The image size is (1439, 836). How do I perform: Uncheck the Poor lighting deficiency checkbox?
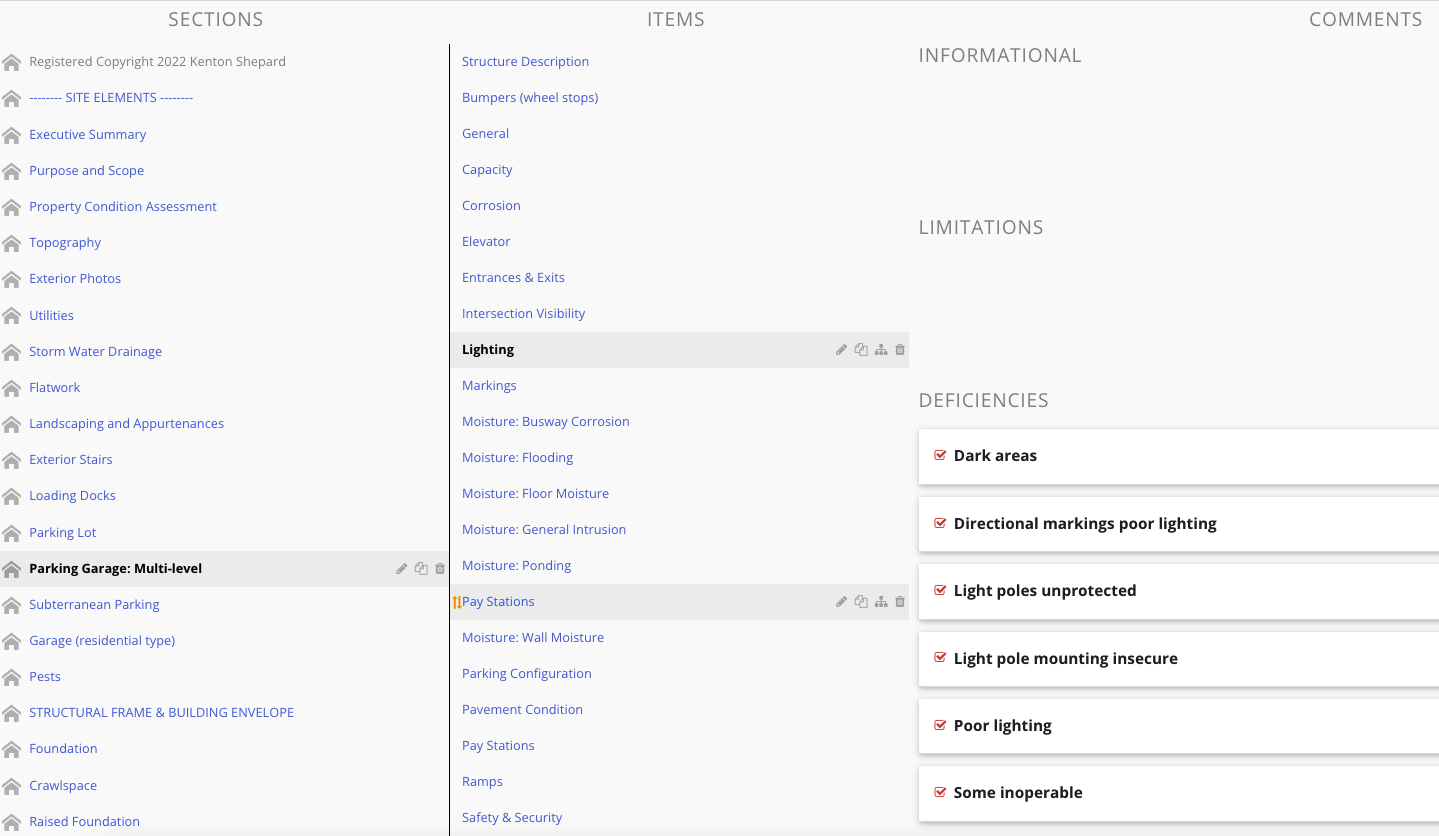(x=940, y=725)
